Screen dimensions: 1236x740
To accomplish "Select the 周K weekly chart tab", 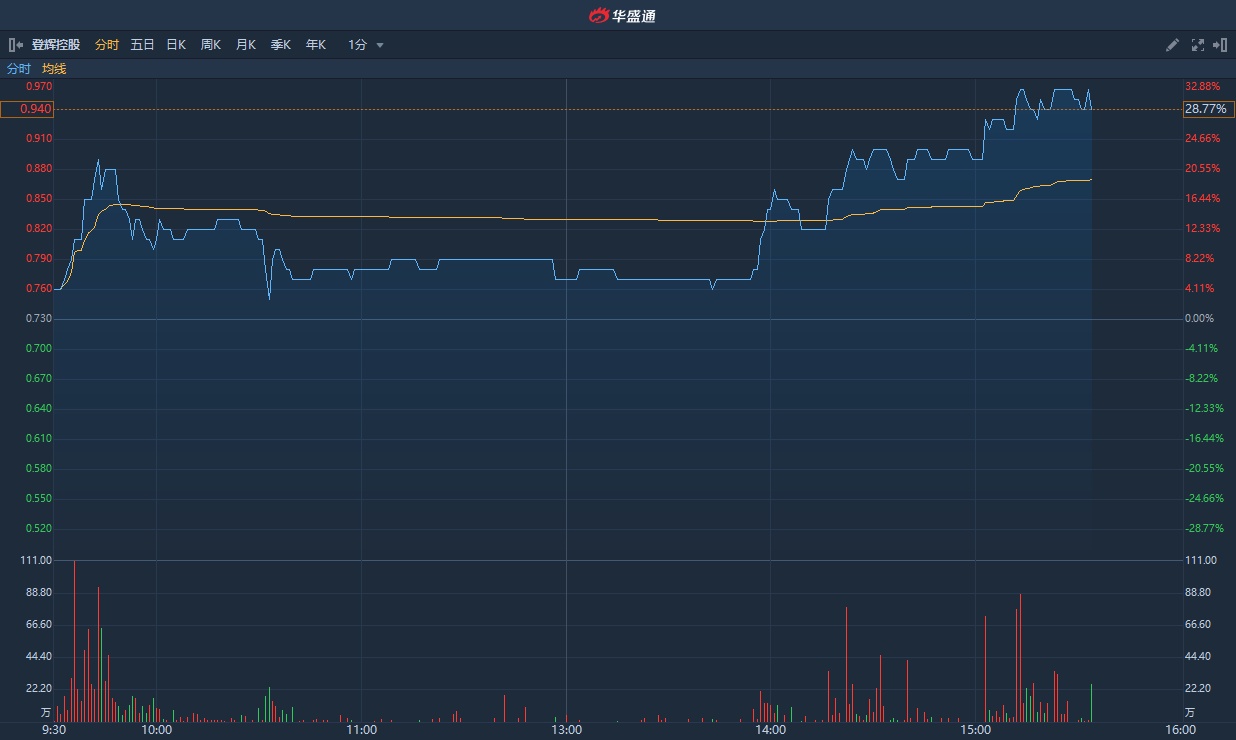I will click(210, 45).
